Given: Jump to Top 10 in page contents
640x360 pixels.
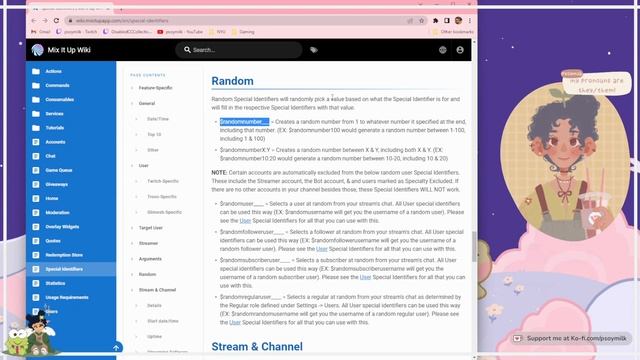Looking at the screenshot, I should (x=154, y=134).
